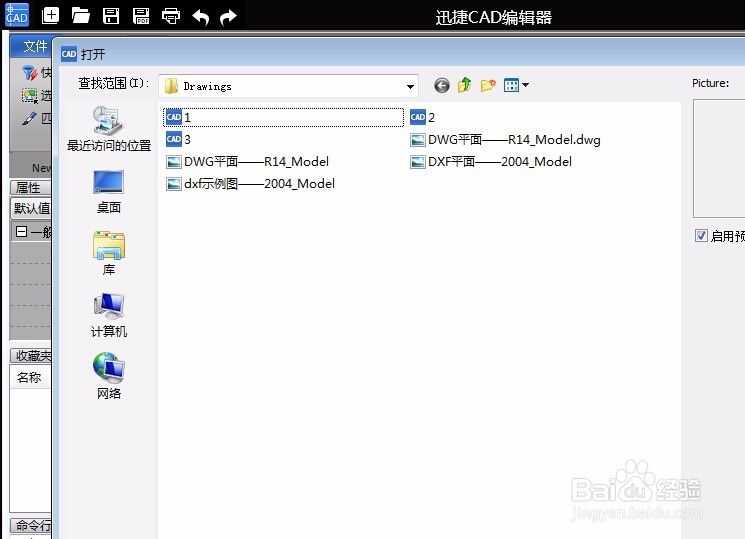Click the selection tool icon in ribbon
The width and height of the screenshot is (745, 539).
coord(29,96)
